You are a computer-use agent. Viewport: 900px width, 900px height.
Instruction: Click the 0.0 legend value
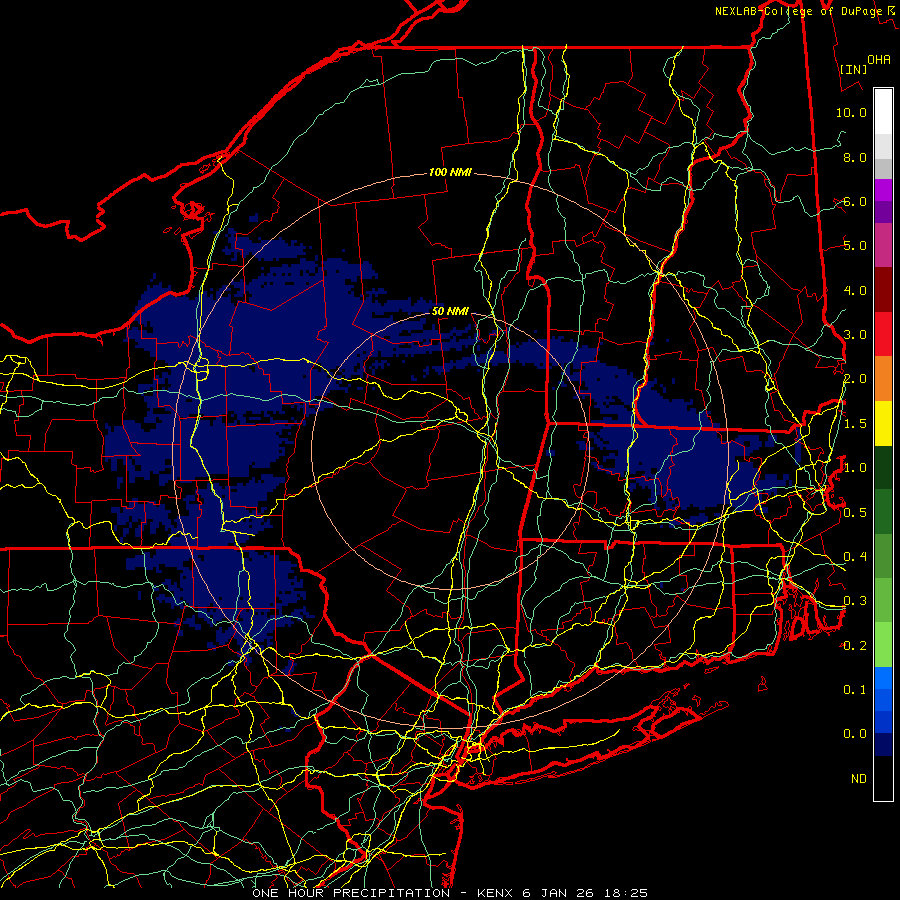(855, 734)
